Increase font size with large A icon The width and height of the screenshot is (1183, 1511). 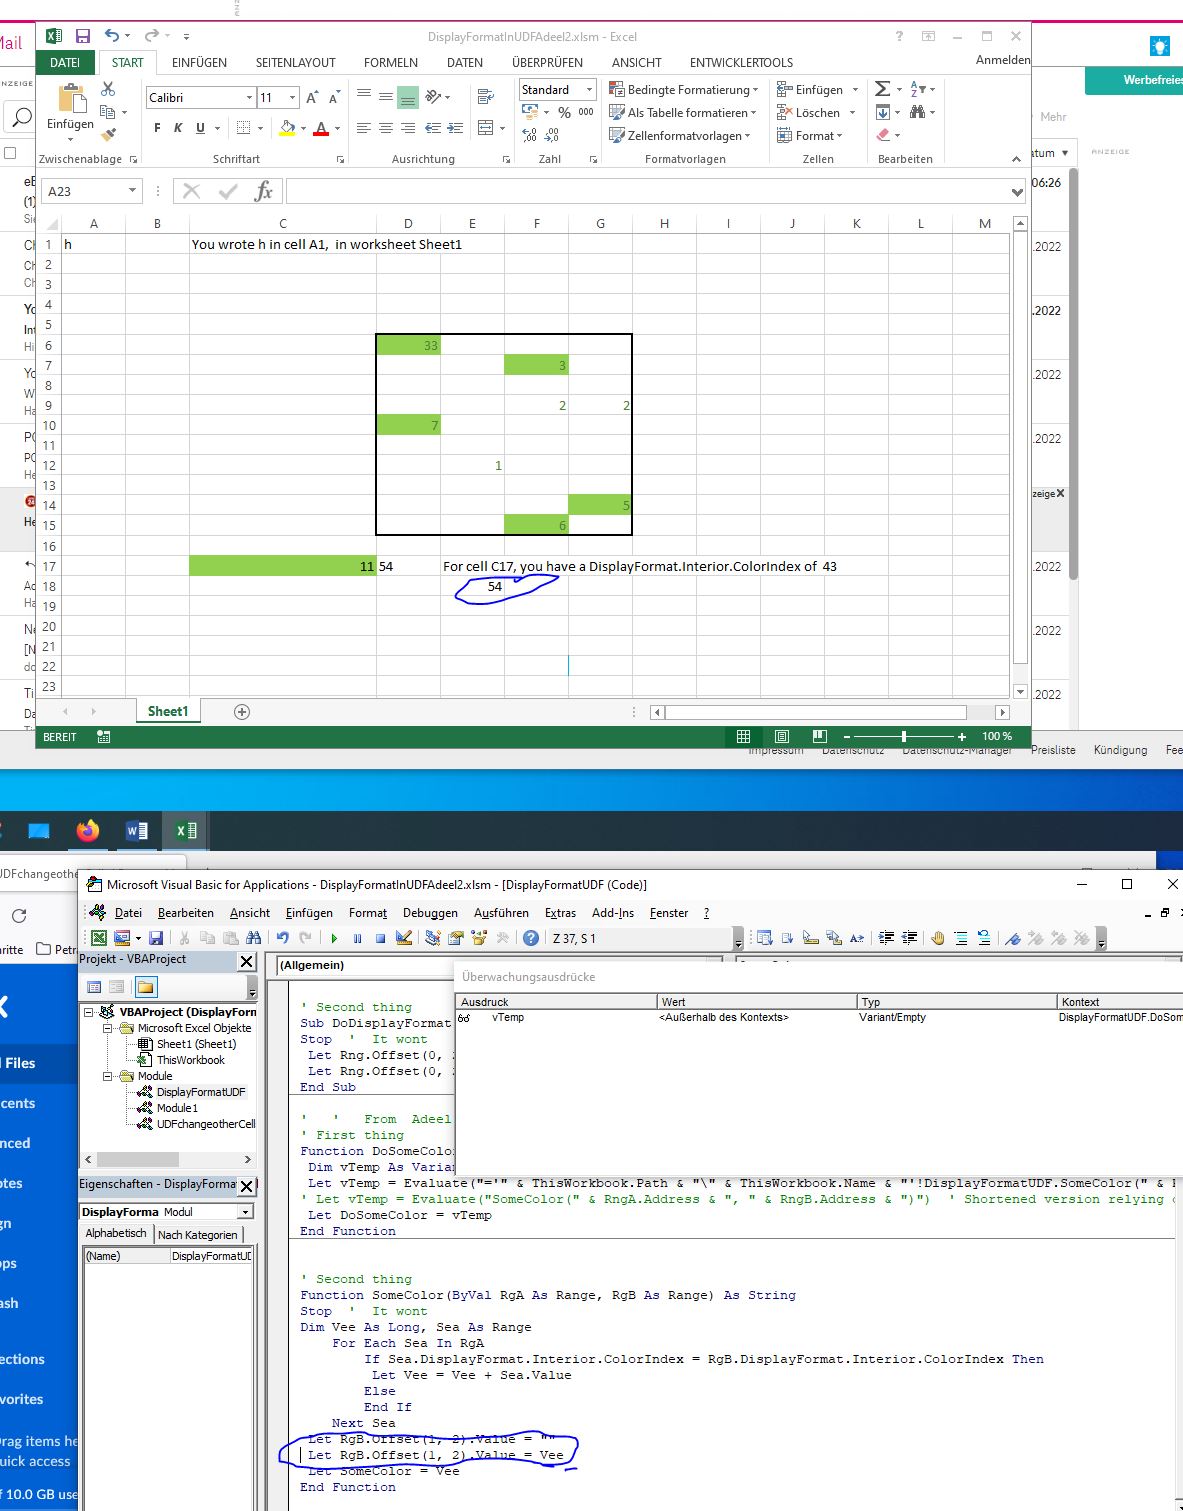312,97
